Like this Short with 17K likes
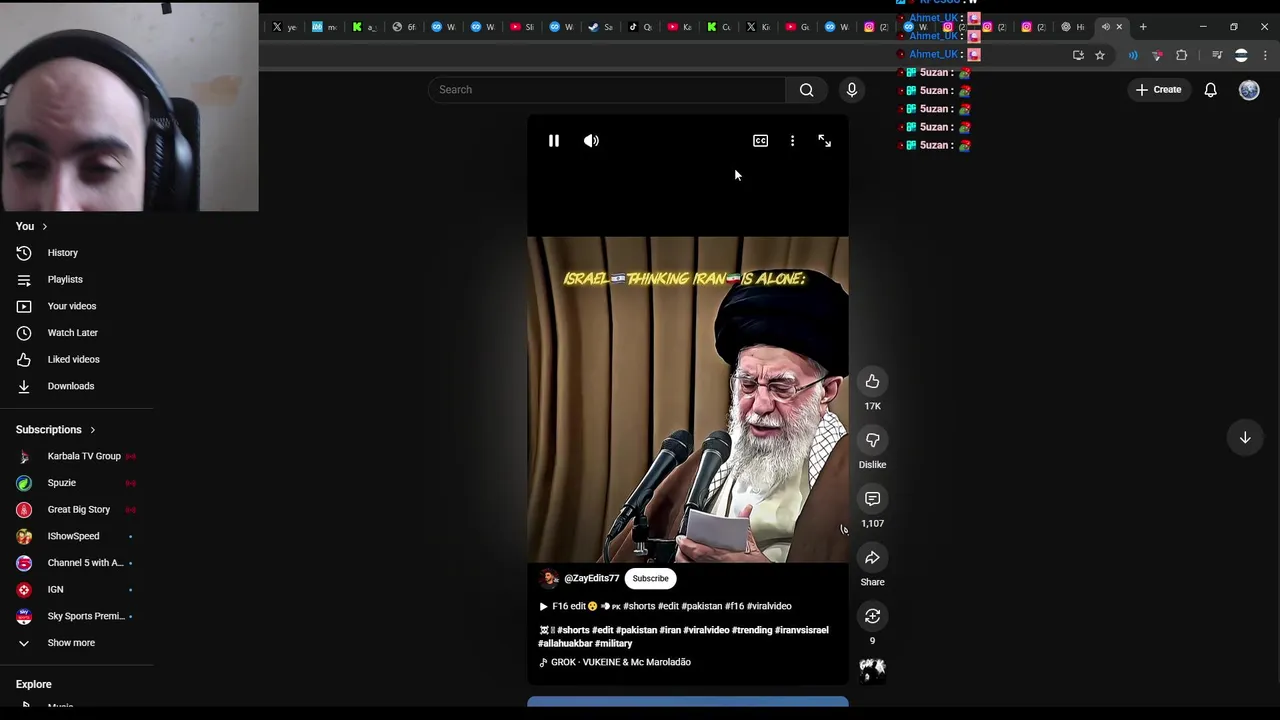 (x=872, y=381)
